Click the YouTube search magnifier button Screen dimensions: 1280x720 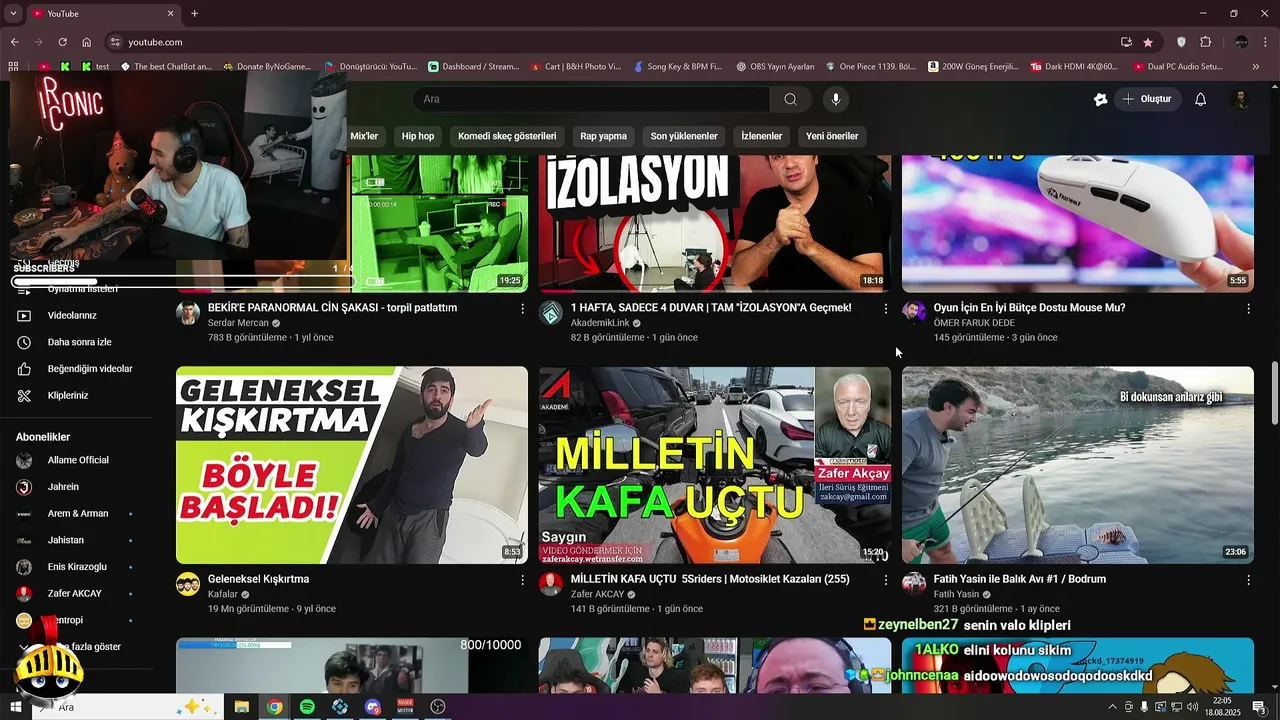[x=790, y=99]
